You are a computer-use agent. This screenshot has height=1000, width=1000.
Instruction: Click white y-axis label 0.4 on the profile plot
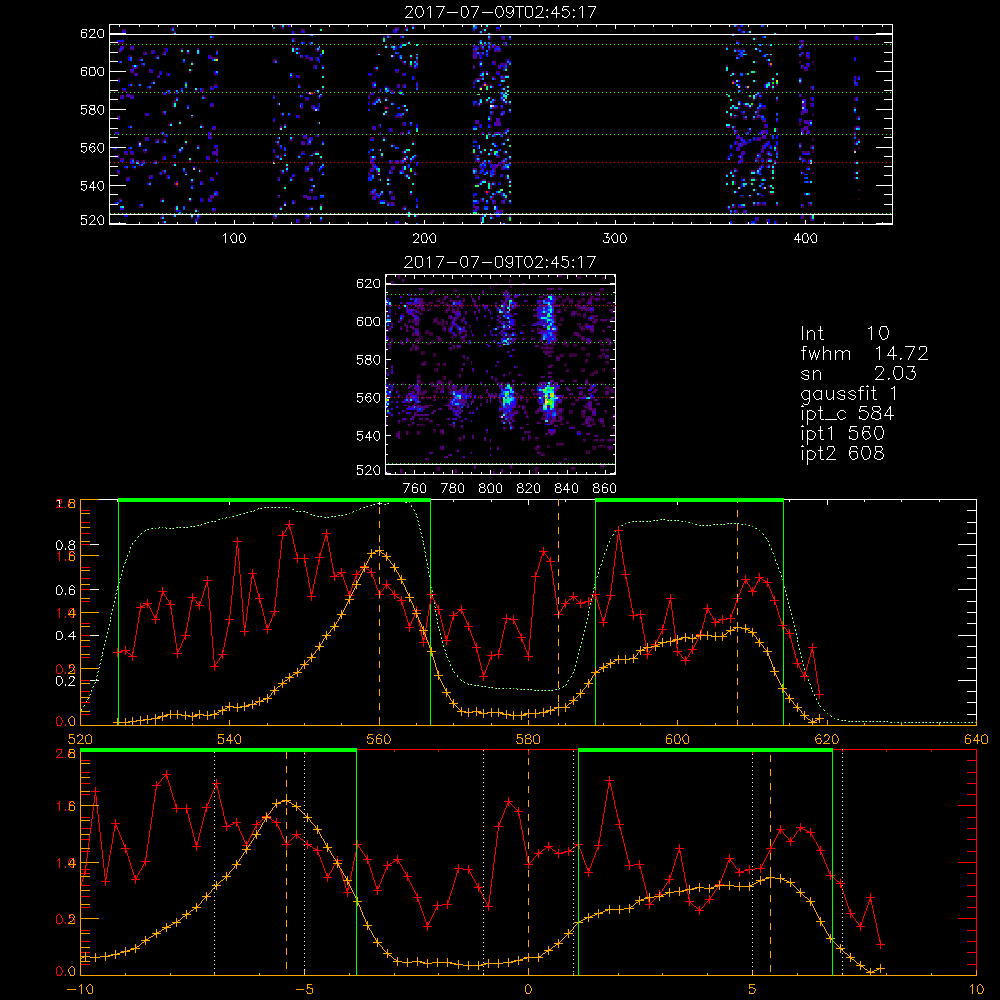point(65,636)
